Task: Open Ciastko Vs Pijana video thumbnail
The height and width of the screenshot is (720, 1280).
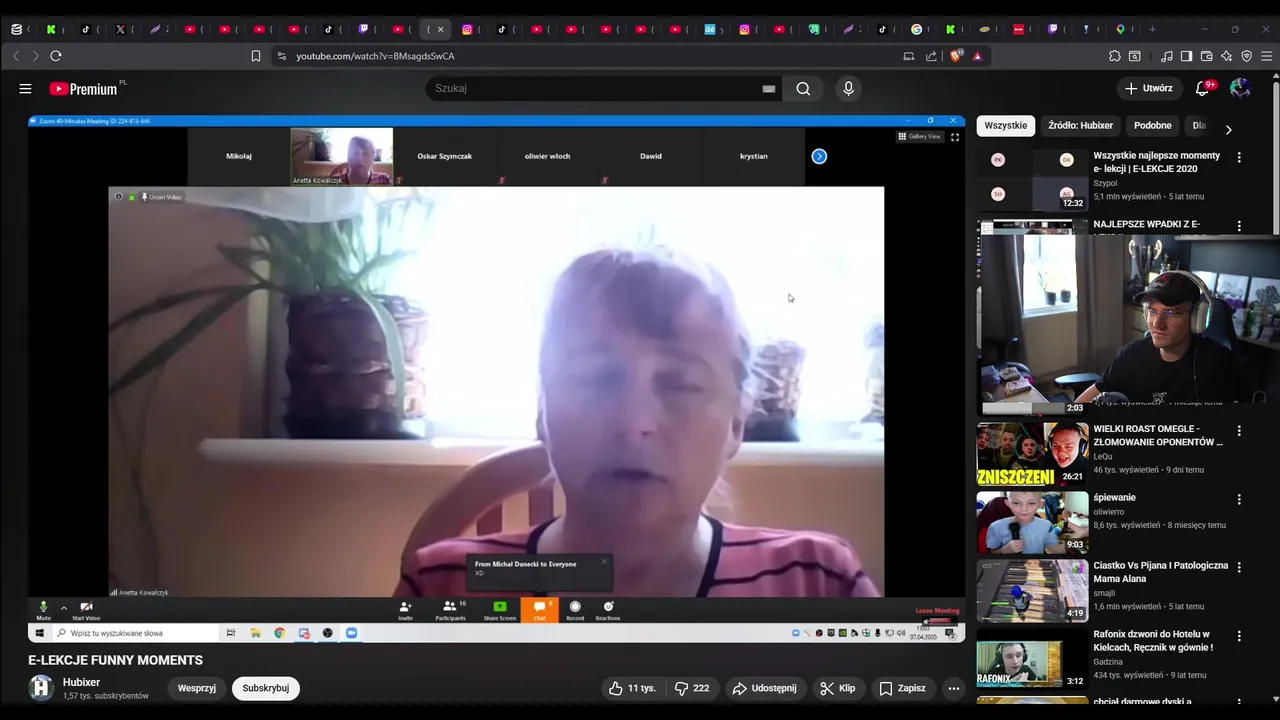Action: 1032,590
